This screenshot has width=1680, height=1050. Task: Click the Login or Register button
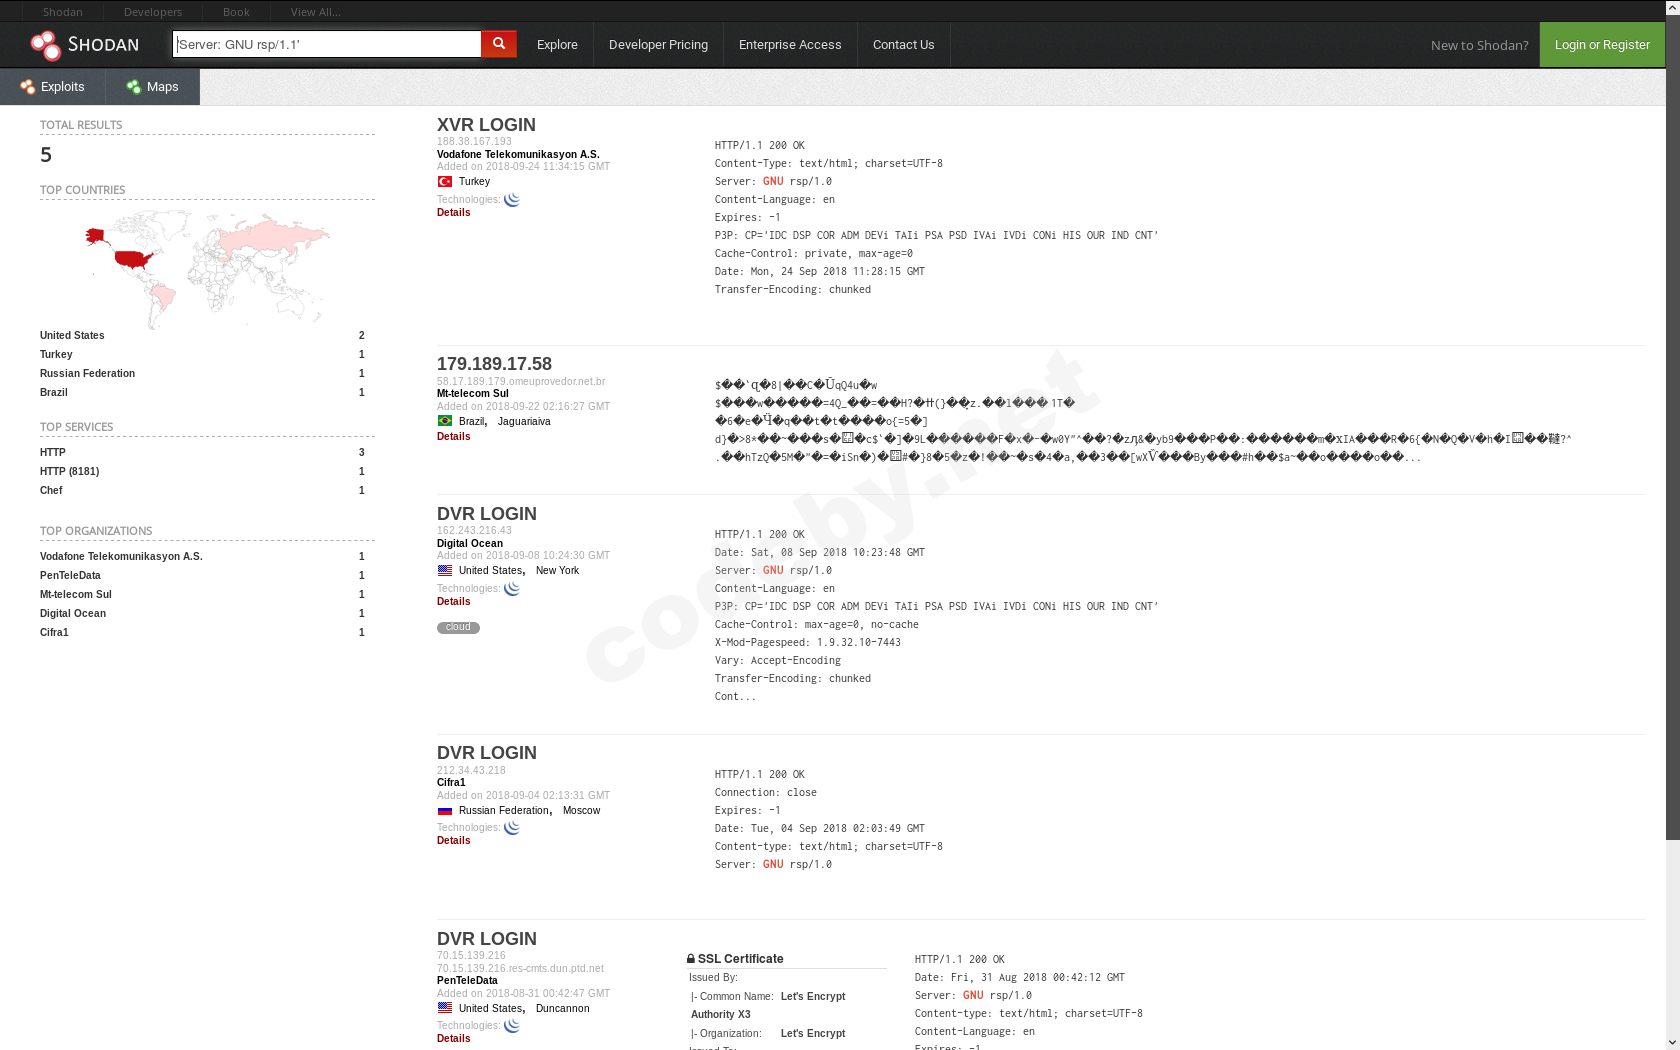click(x=1601, y=44)
